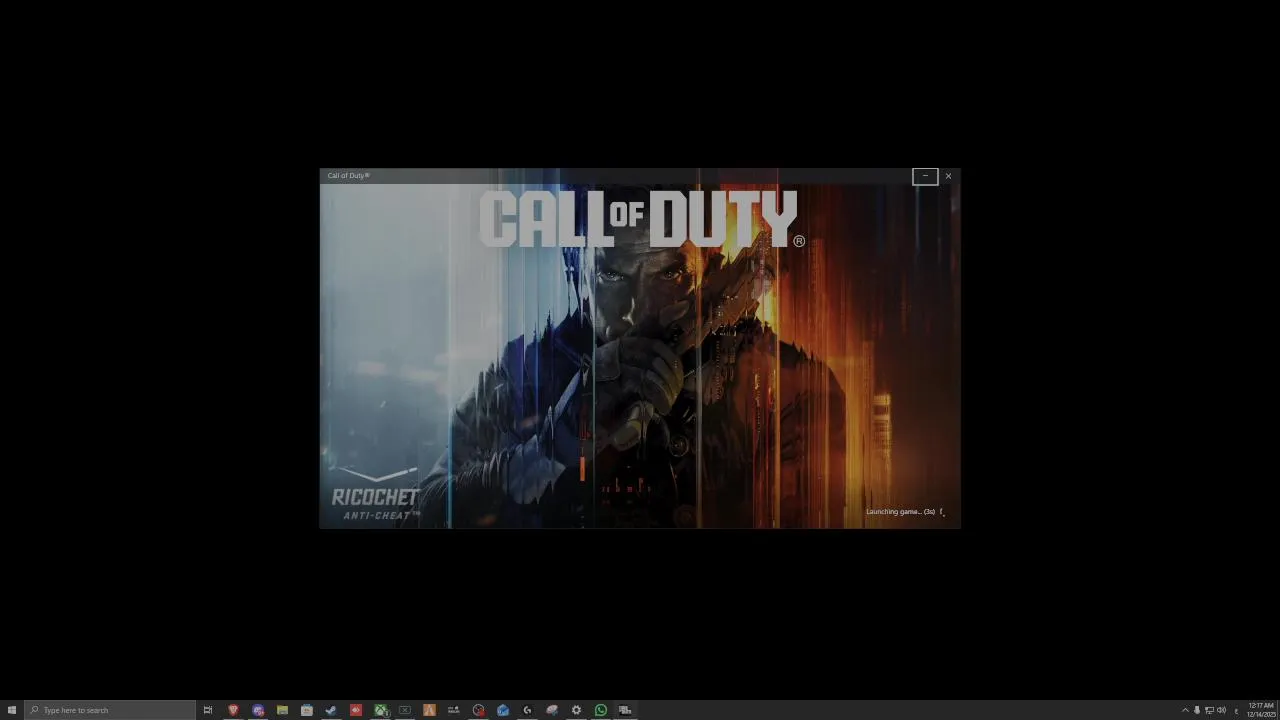Open the purple round app icon on taskbar

[x=258, y=710]
